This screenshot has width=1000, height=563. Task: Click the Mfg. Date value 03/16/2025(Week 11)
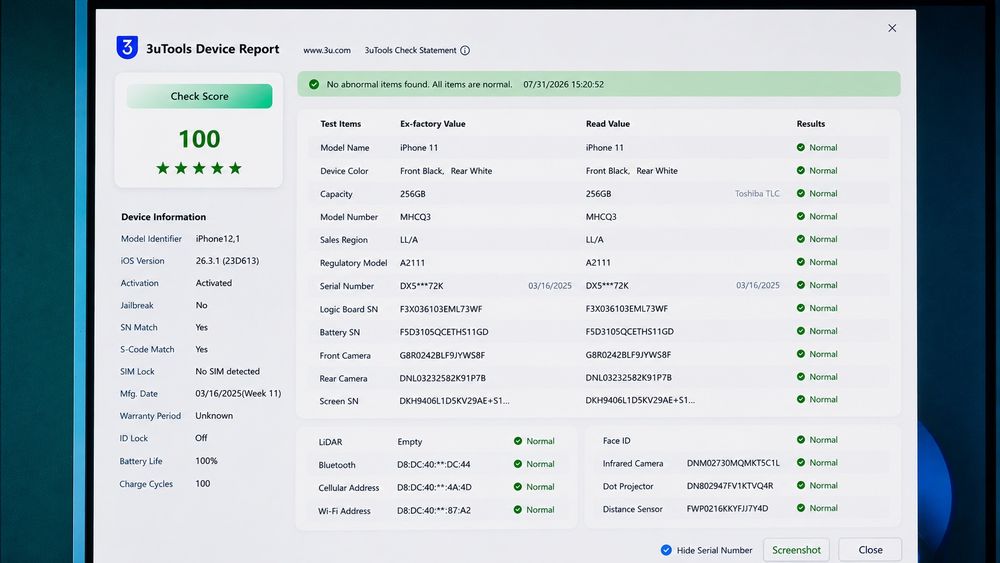238,393
